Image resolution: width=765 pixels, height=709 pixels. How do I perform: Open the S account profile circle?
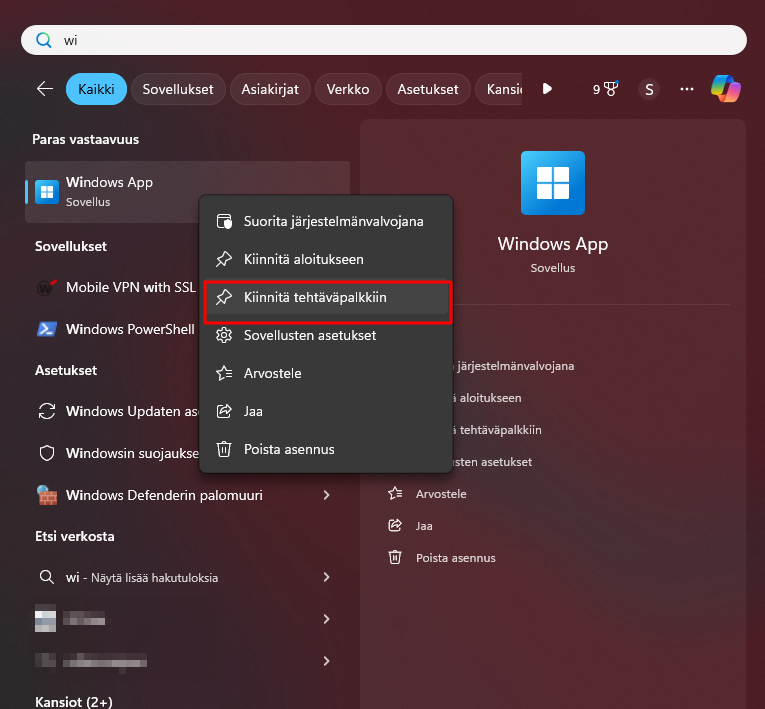click(649, 89)
